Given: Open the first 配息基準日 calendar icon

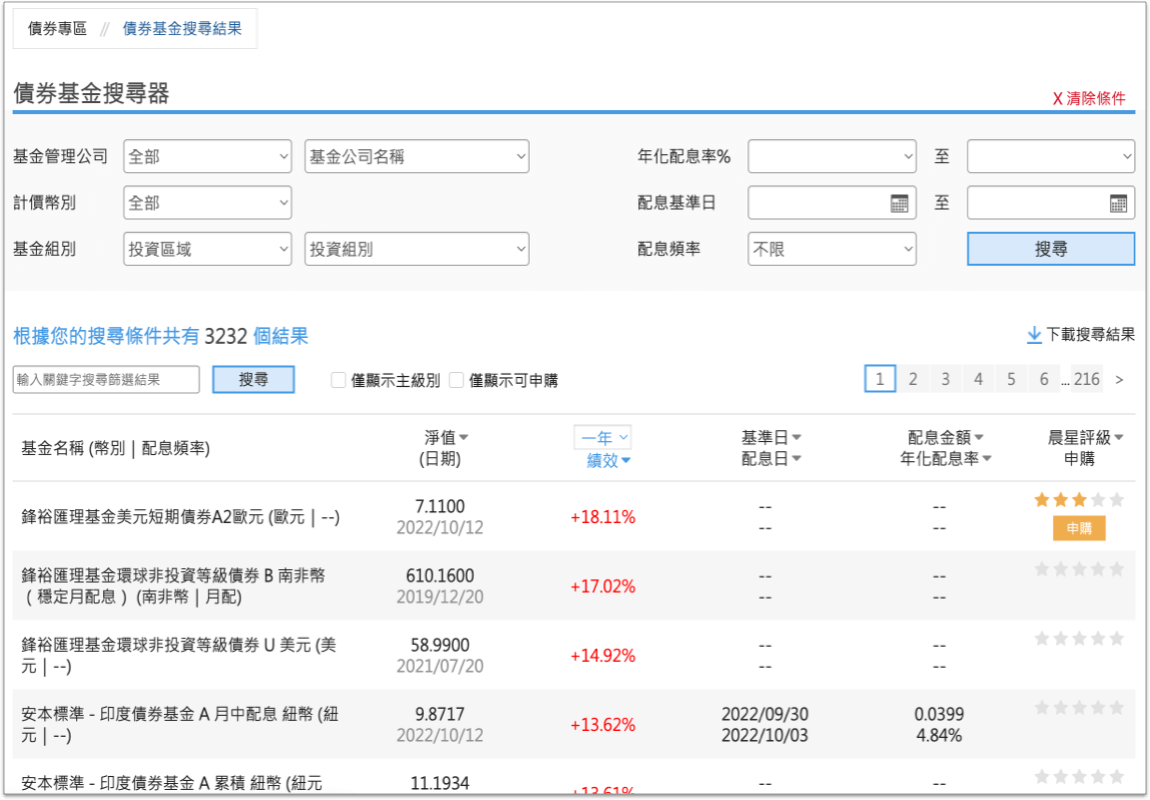Looking at the screenshot, I should pos(899,203).
